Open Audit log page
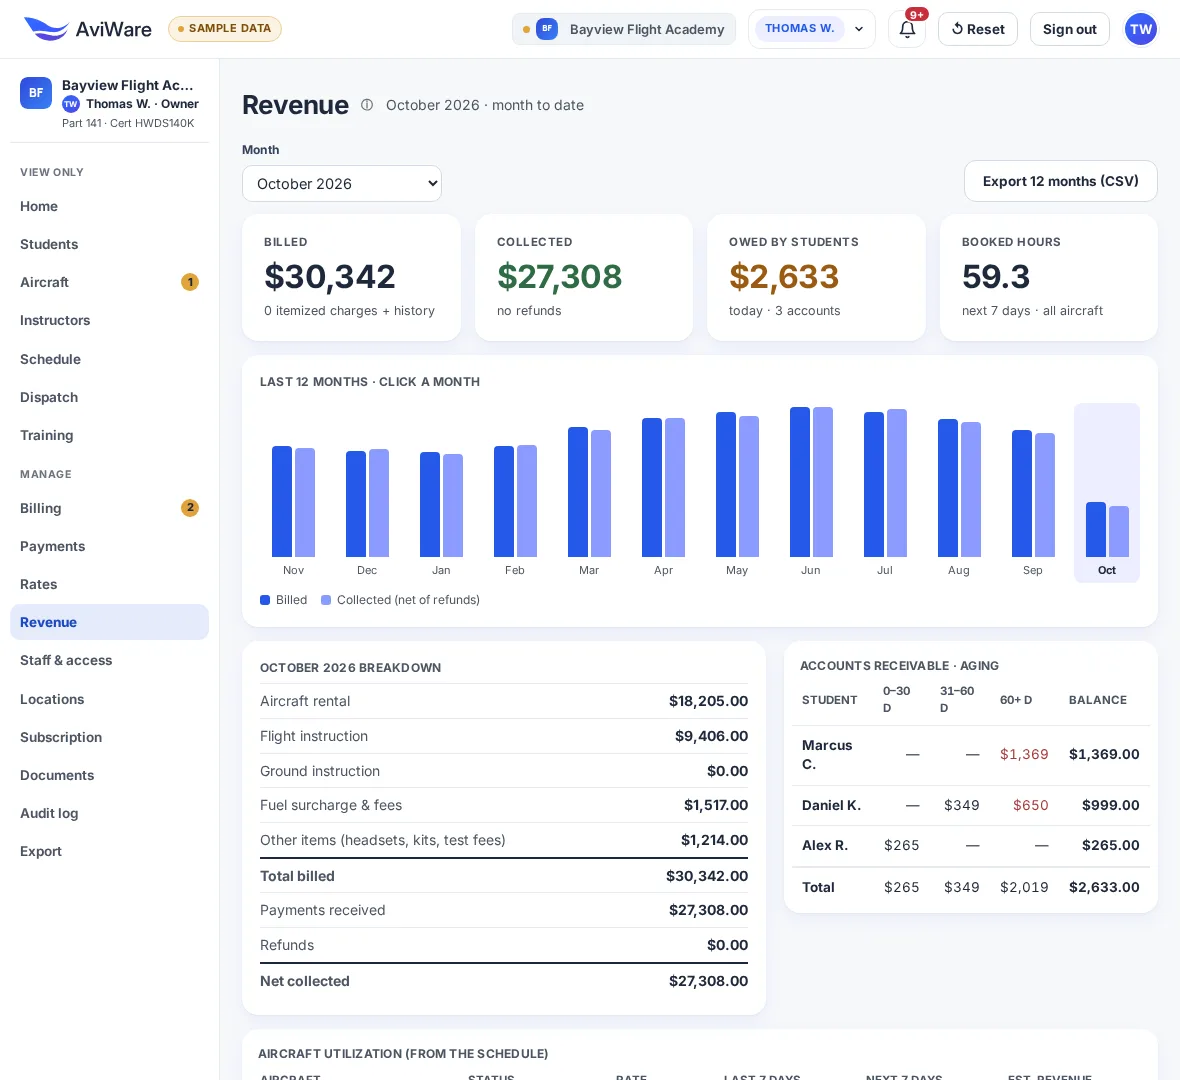 (x=109, y=814)
